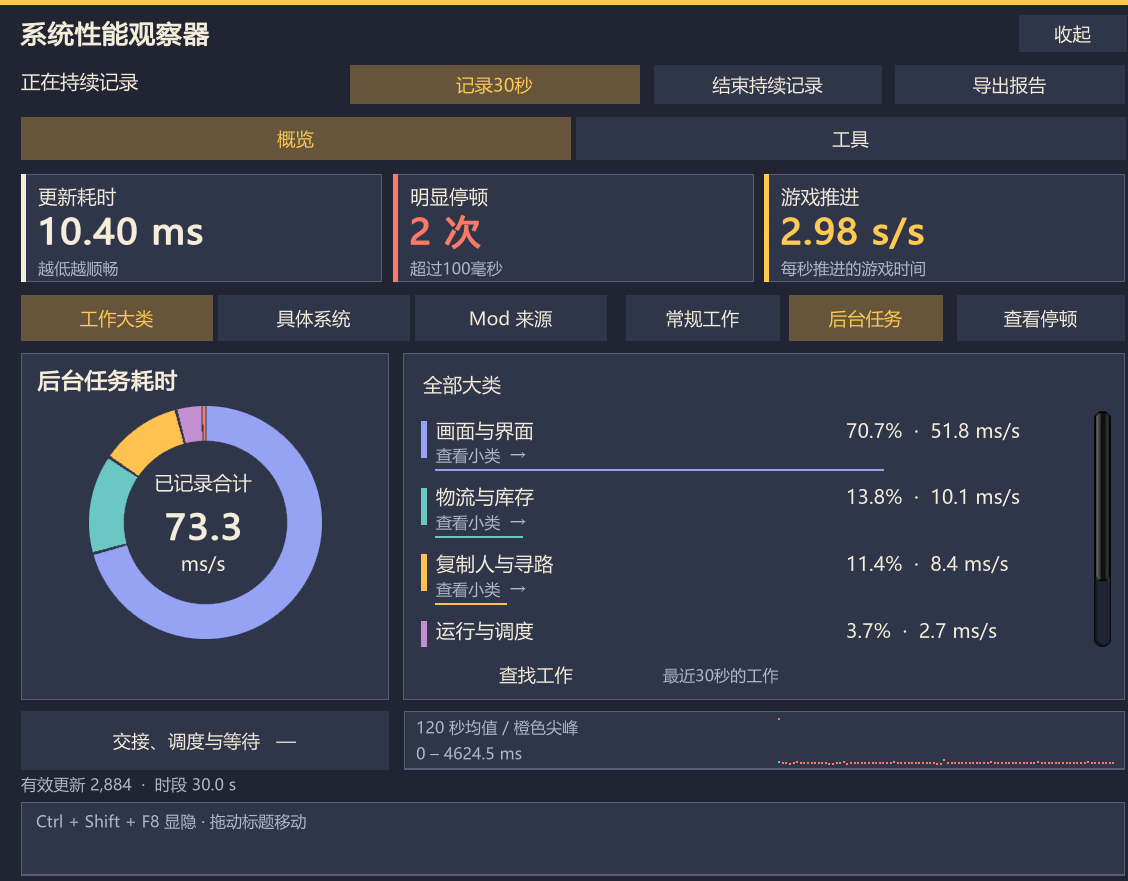This screenshot has height=881, width=1128.
Task: Collapse the 交接、调度与等待 section
Action: click(x=204, y=741)
